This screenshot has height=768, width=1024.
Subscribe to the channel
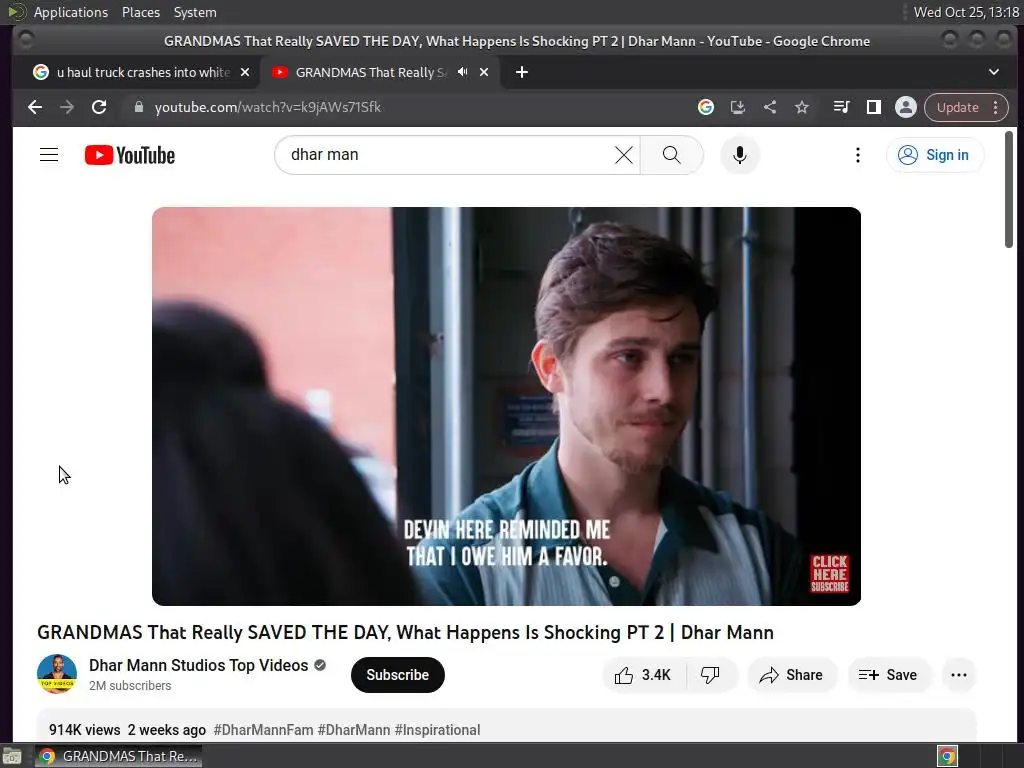point(397,675)
